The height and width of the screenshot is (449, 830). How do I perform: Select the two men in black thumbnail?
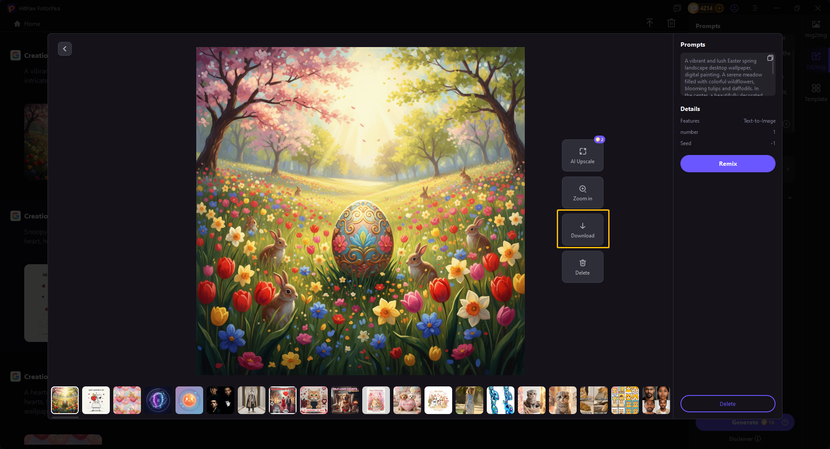220,400
